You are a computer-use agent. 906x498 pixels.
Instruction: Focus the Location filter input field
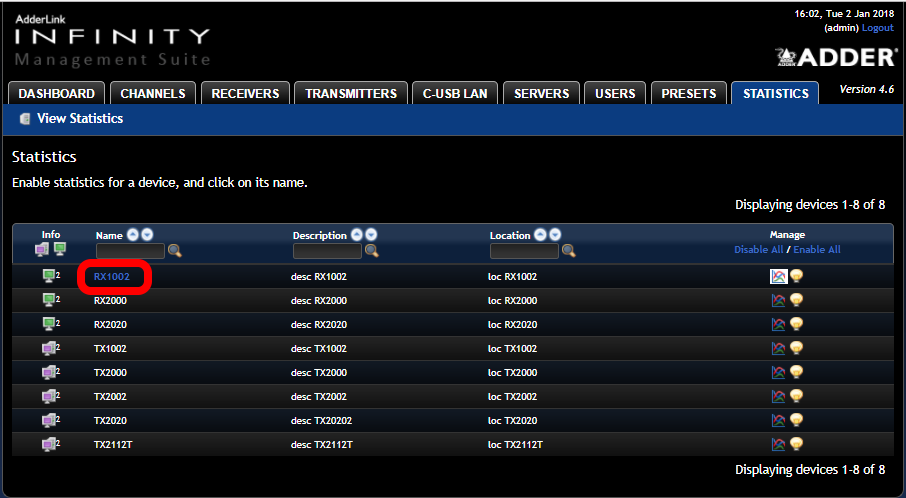(525, 251)
